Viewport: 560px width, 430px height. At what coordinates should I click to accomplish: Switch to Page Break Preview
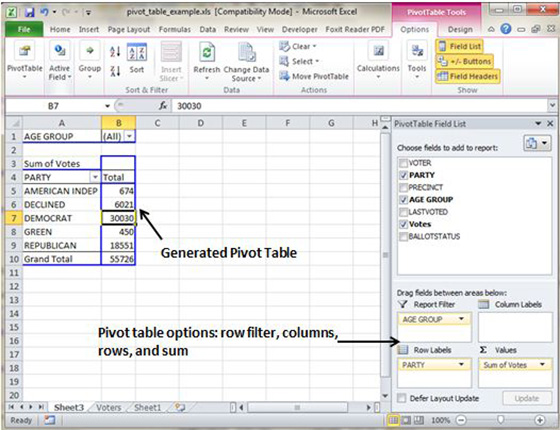pos(419,420)
